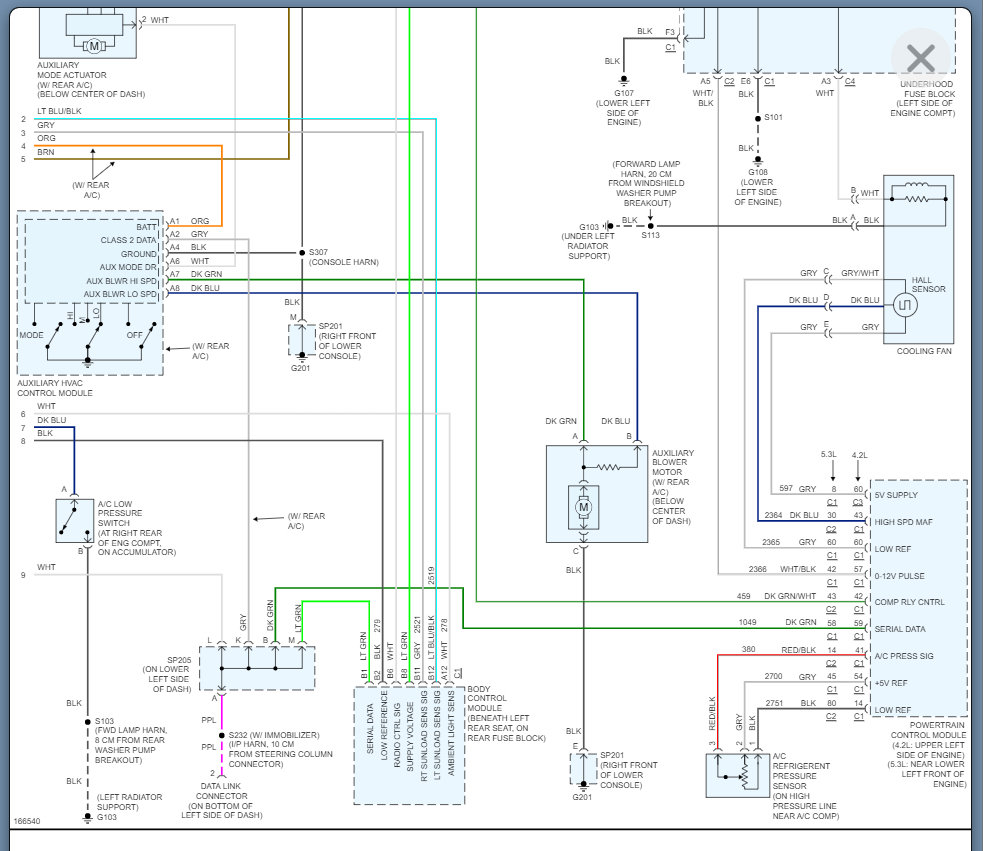Click the "0-12V PULSE" pin label
Viewport: 983px width, 851px height.
(x=899, y=576)
